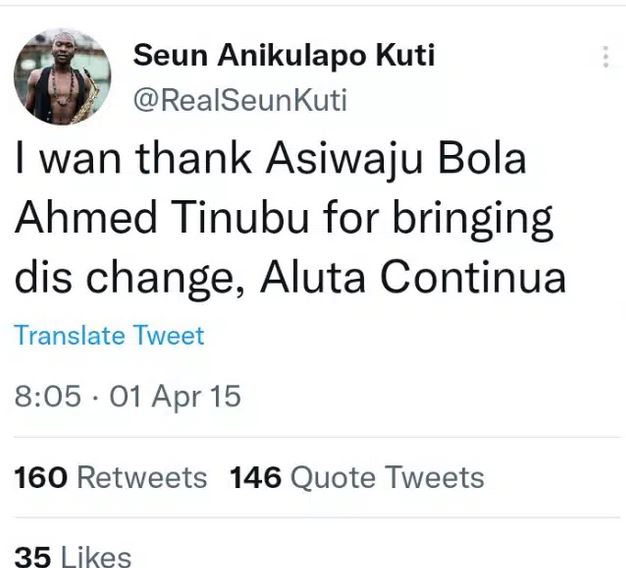Click the bold number 160

click(40, 477)
